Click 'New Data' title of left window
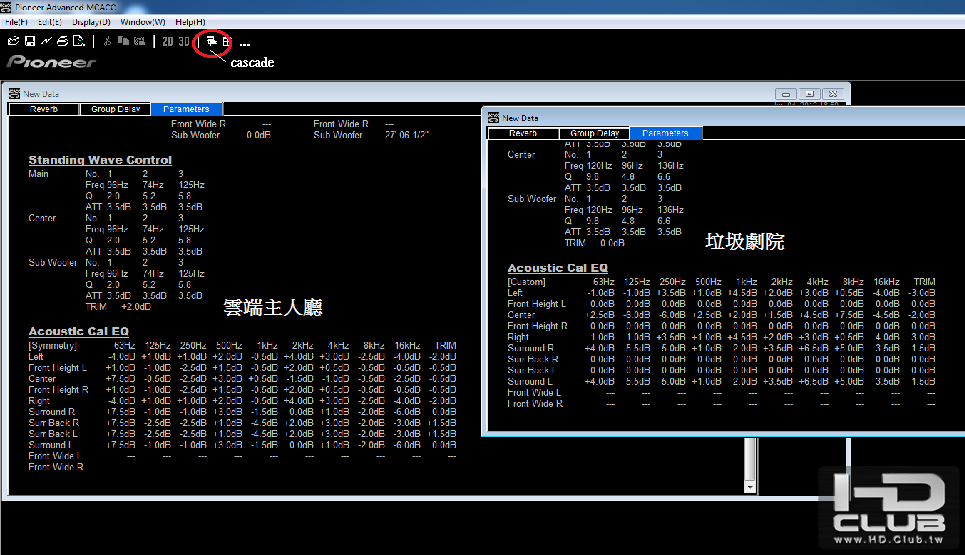The height and width of the screenshot is (555, 965). click(41, 94)
